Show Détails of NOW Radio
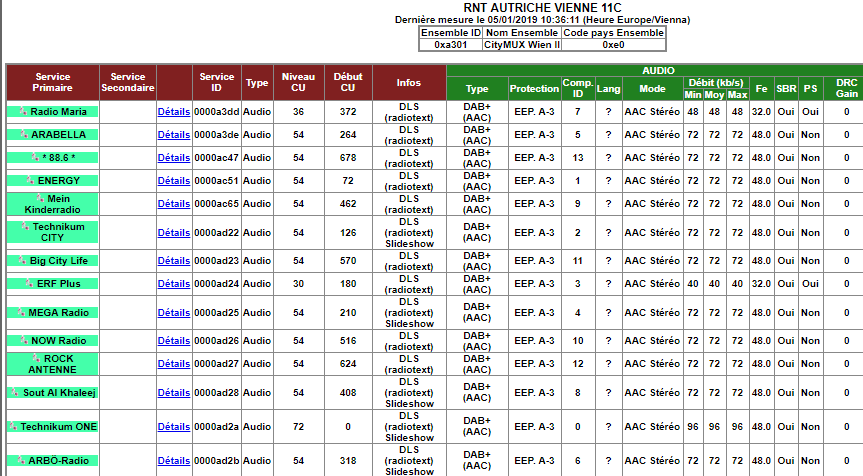The height and width of the screenshot is (476, 863). click(x=174, y=341)
